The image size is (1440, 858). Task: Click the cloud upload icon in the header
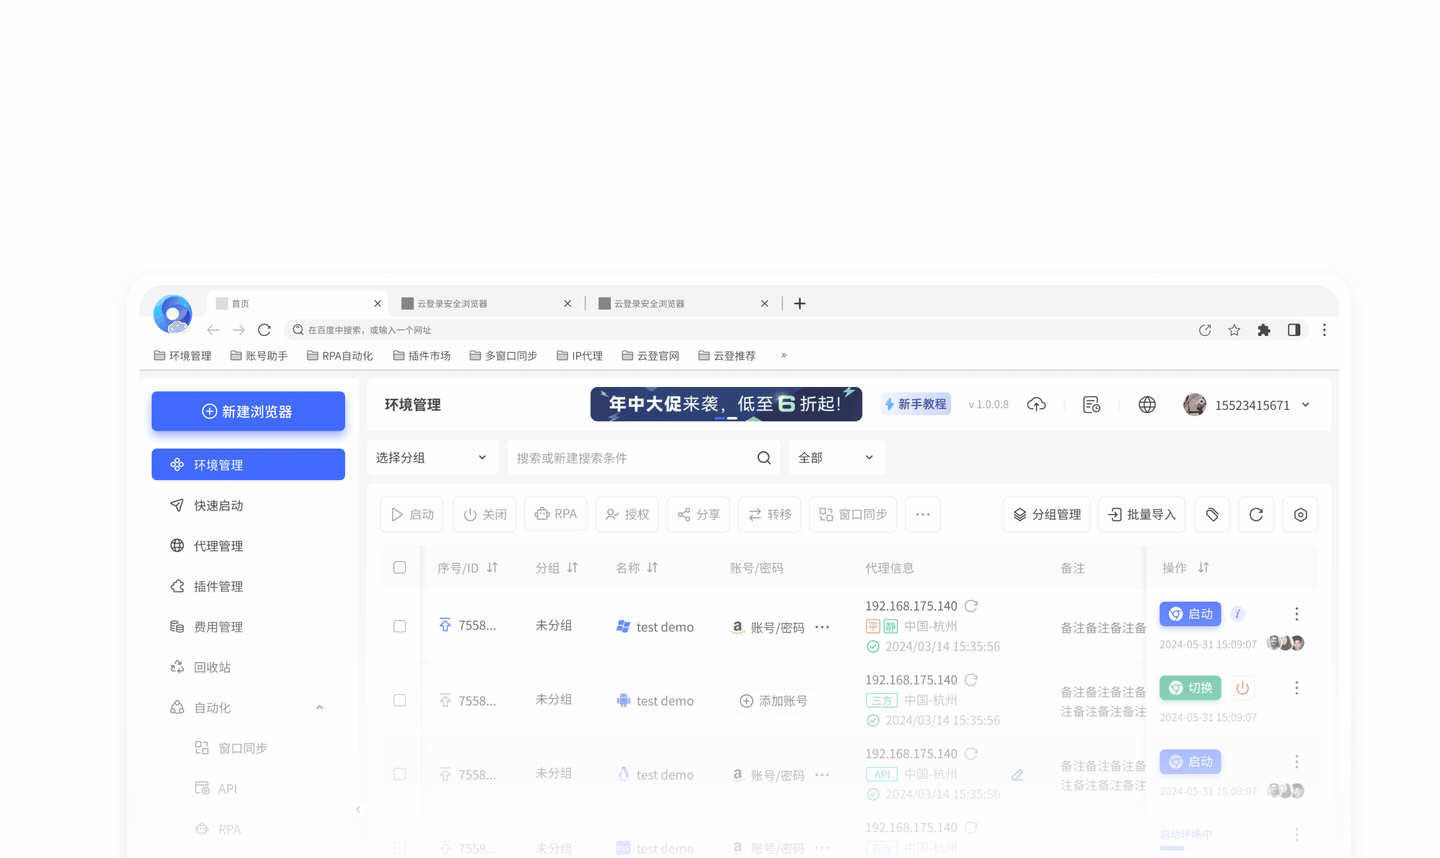1037,404
